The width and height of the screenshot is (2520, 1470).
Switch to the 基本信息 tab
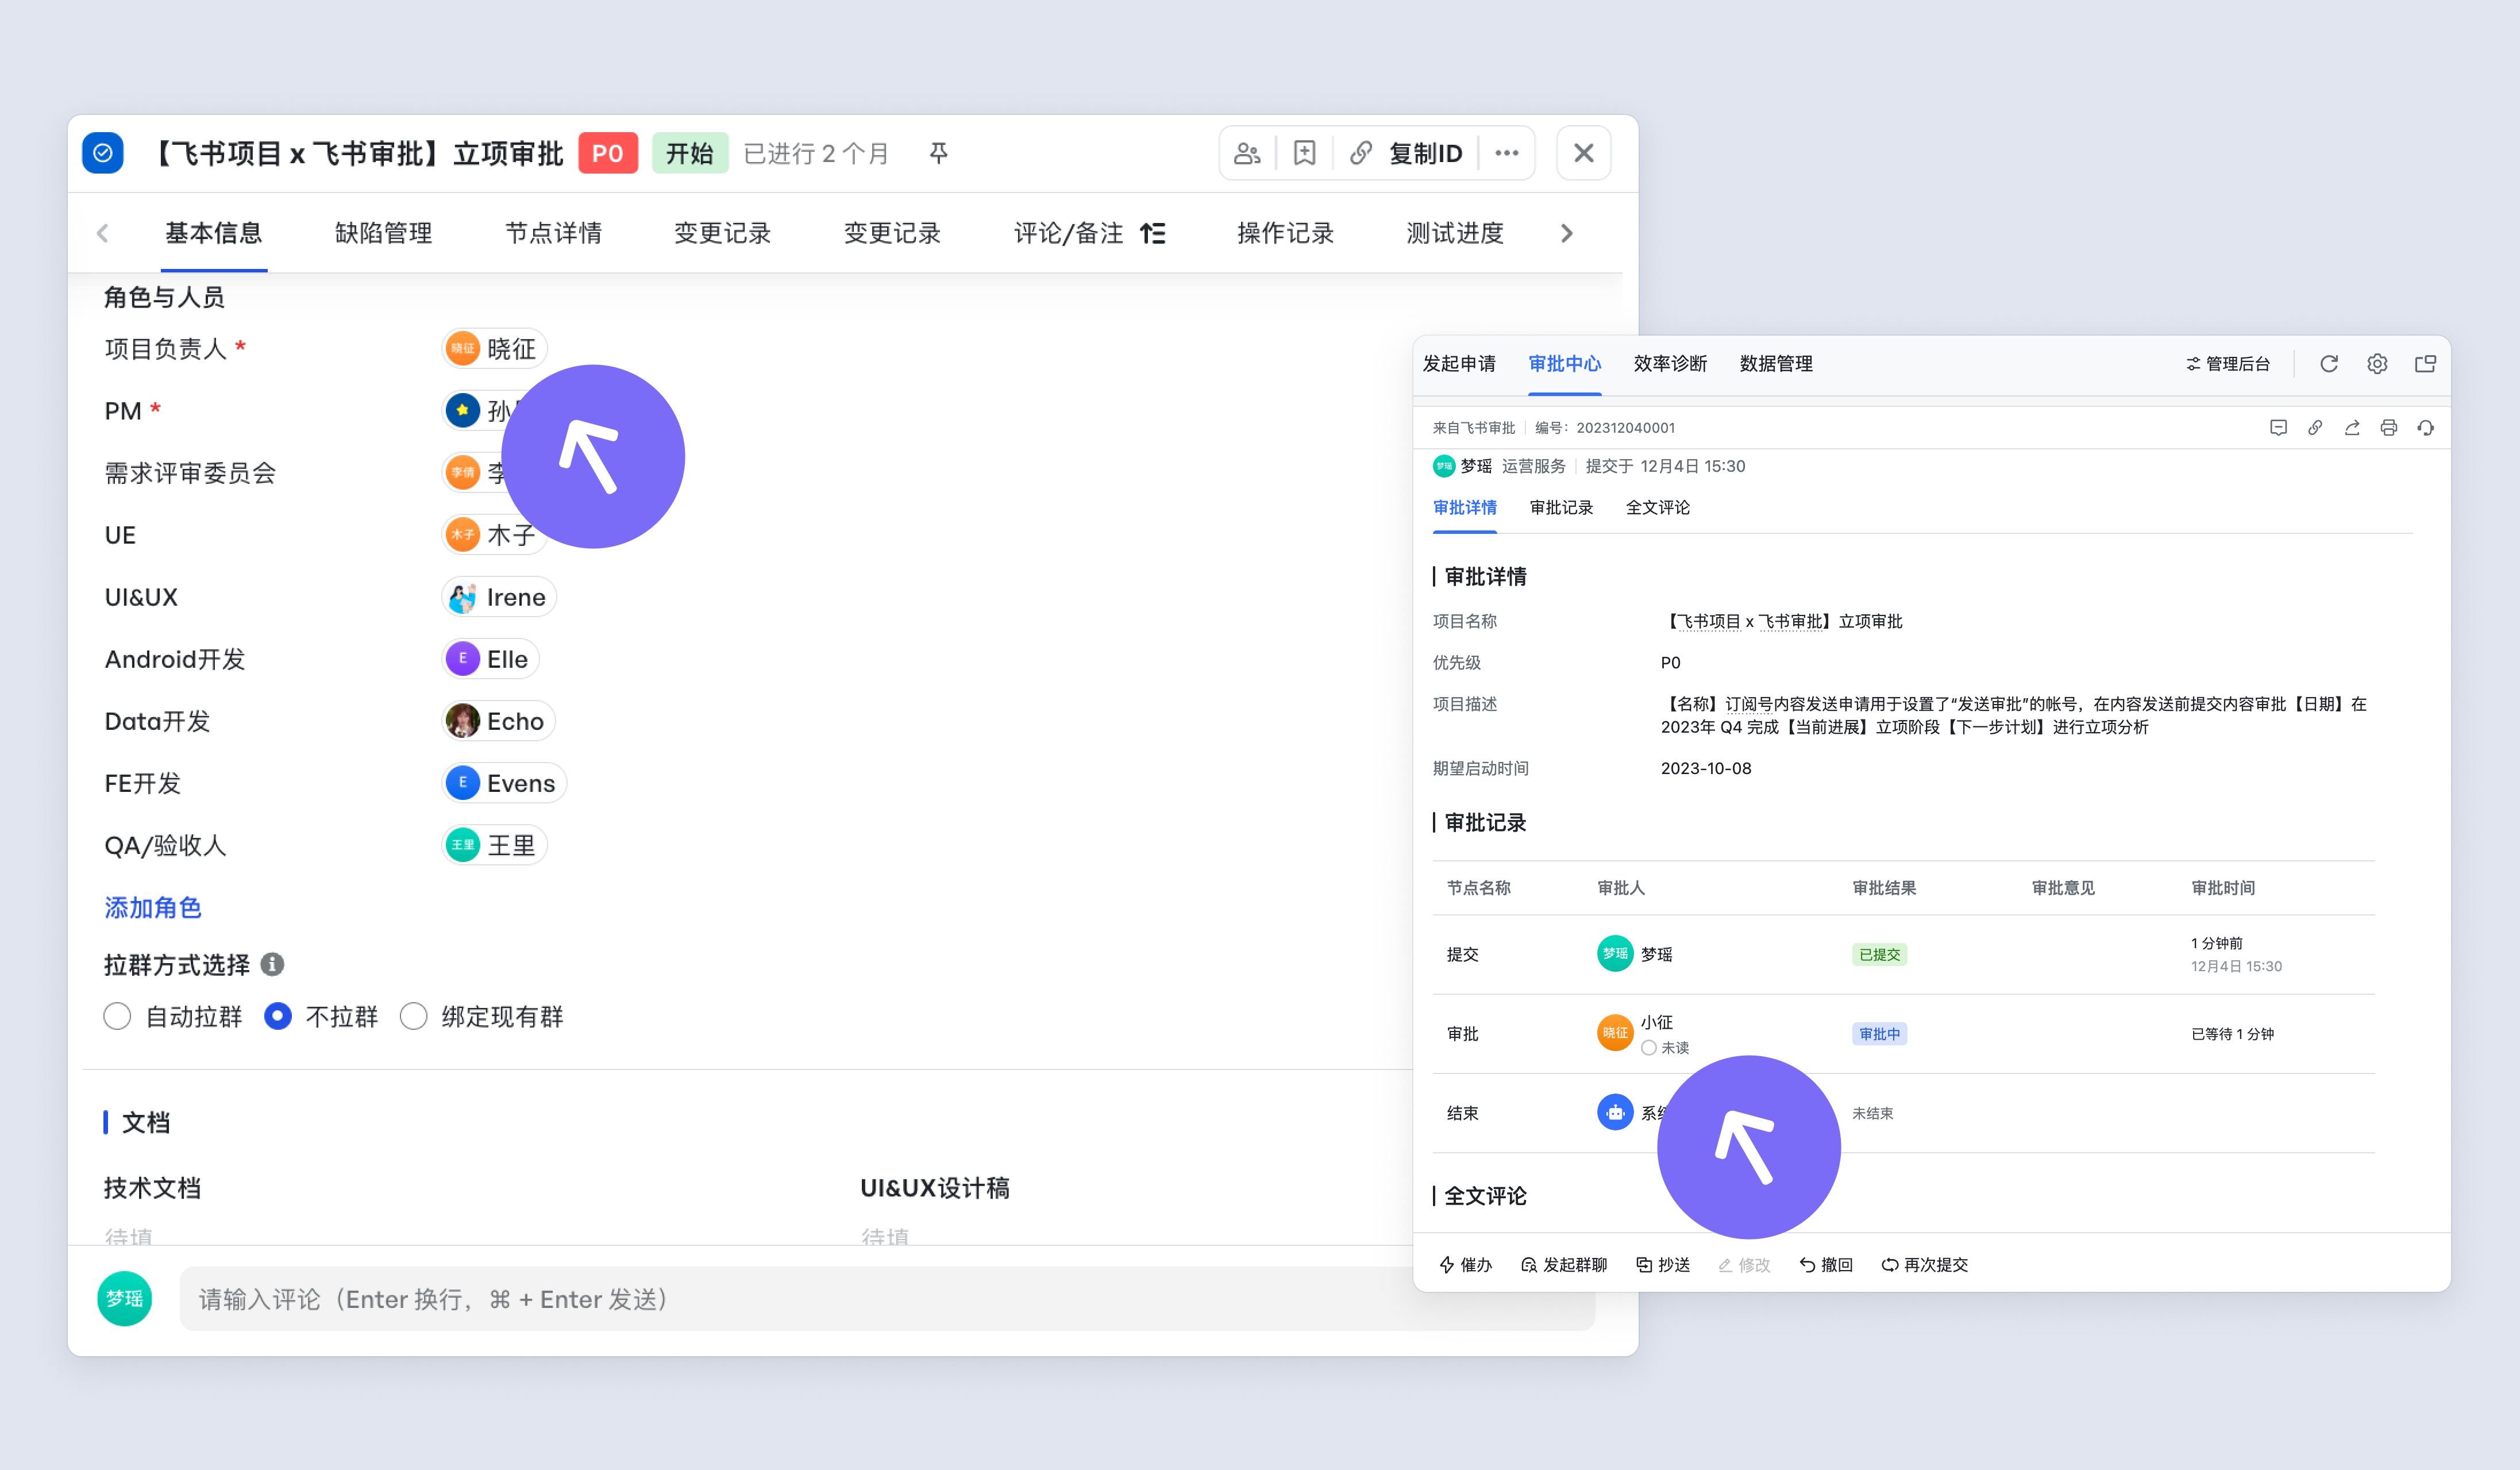tap(214, 233)
